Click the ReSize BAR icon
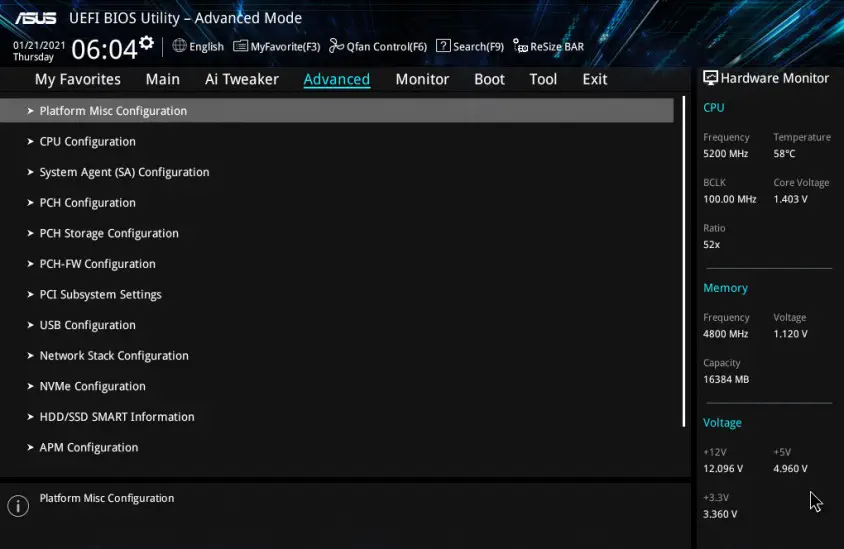844x549 pixels. (x=520, y=46)
